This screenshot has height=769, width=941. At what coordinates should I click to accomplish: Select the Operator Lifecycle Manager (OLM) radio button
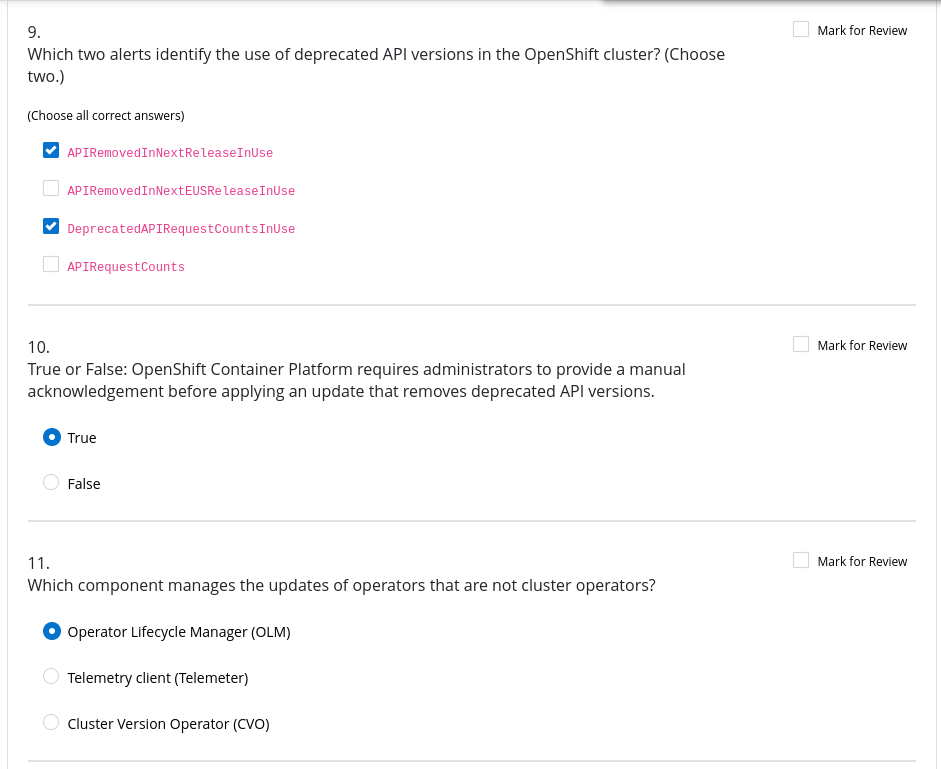coord(52,631)
